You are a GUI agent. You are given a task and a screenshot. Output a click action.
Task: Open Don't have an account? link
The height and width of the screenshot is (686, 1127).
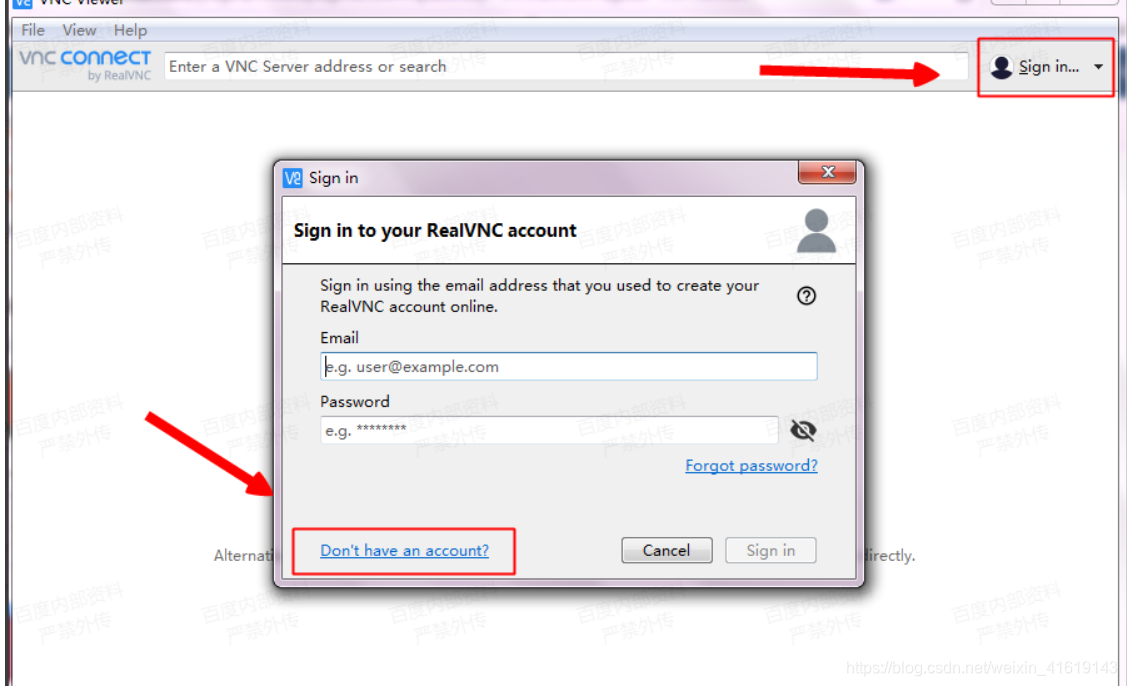coord(405,550)
